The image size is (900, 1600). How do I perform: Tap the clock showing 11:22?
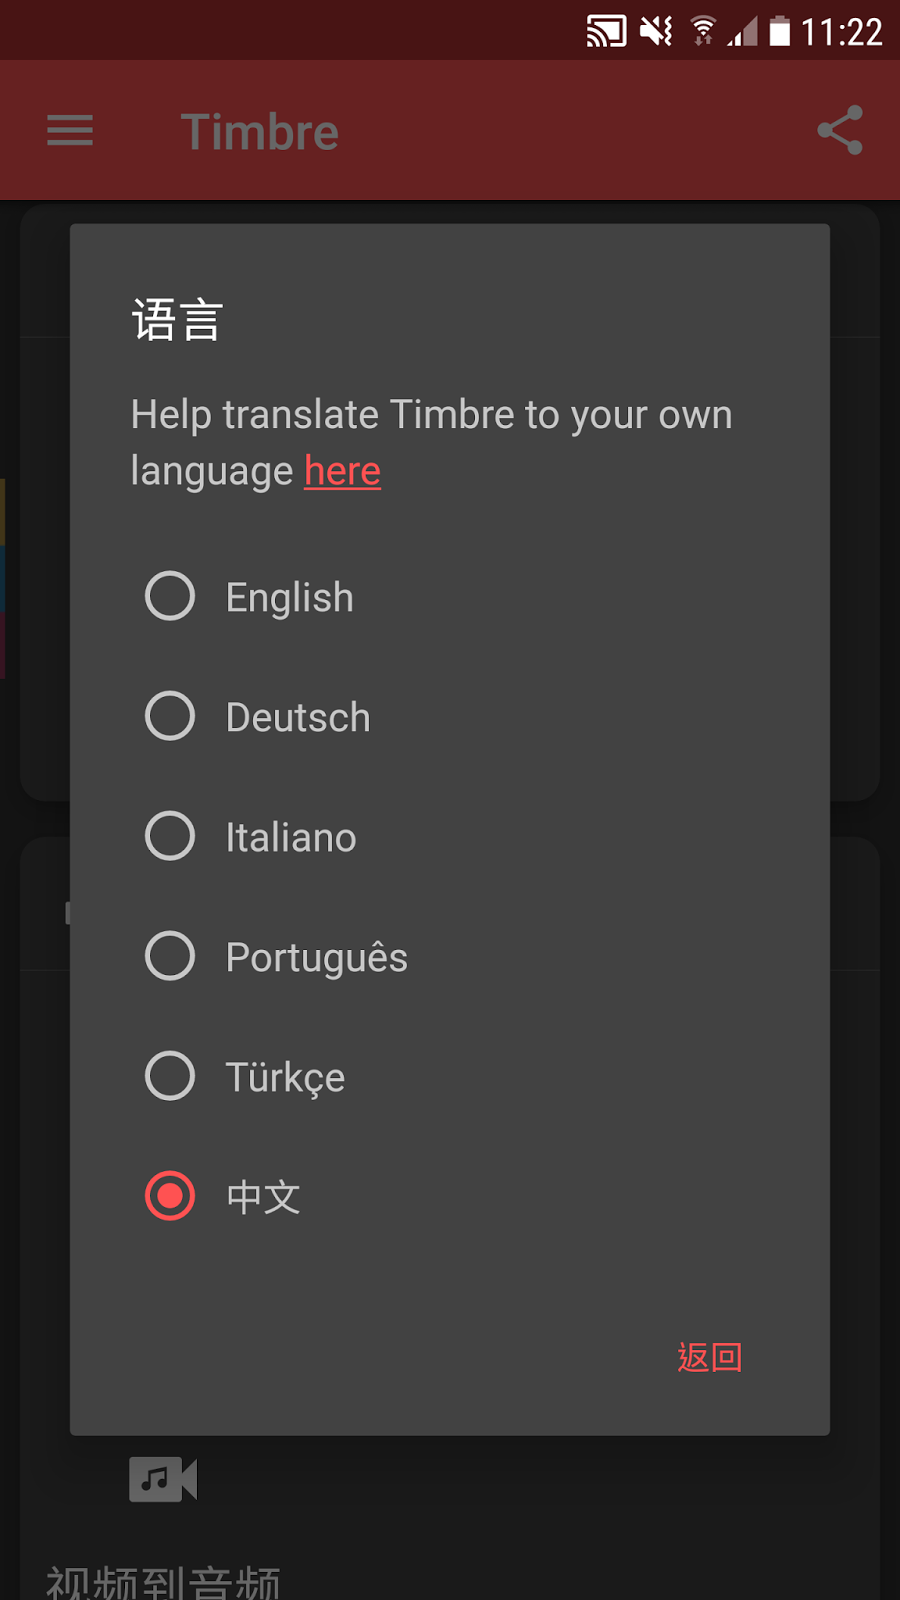(x=841, y=32)
